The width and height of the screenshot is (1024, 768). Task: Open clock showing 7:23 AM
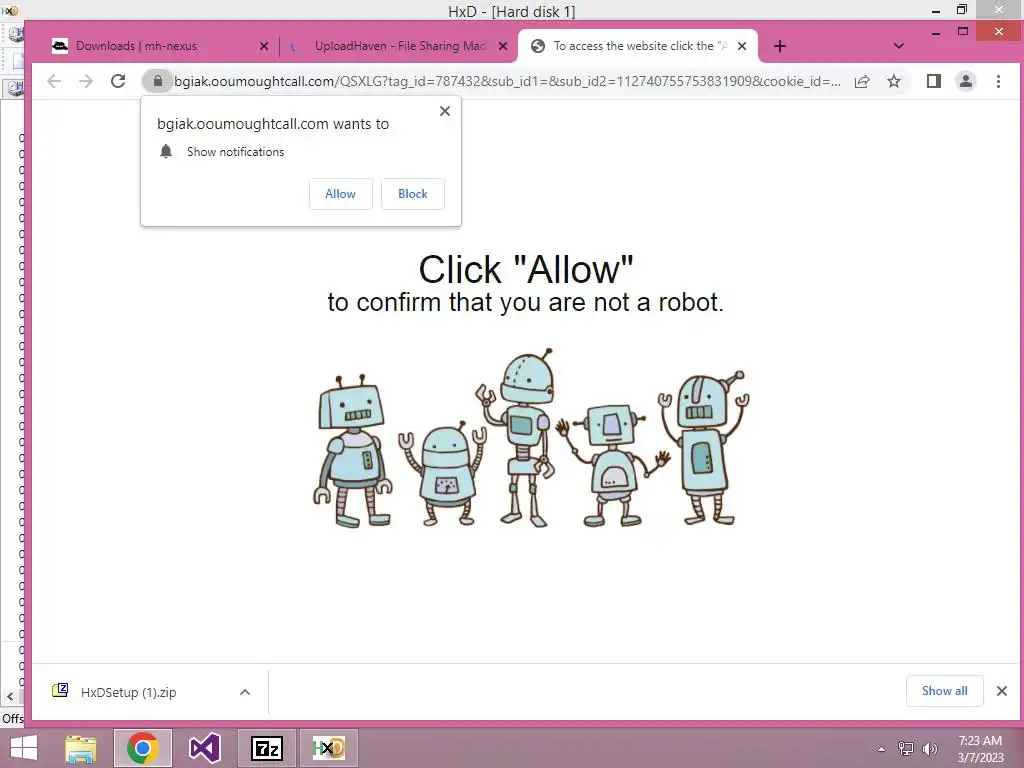click(980, 749)
